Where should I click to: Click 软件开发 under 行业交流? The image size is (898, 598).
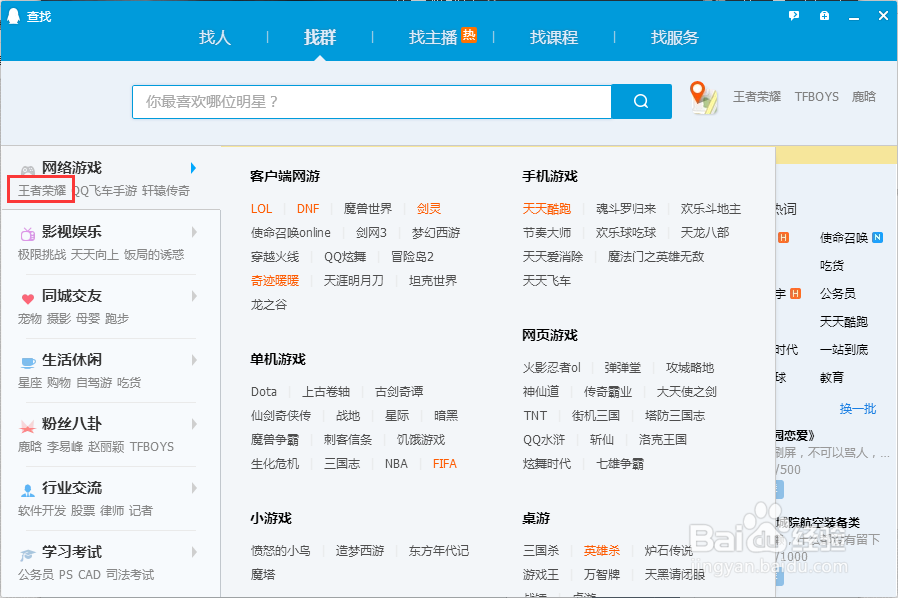pyautogui.click(x=42, y=510)
